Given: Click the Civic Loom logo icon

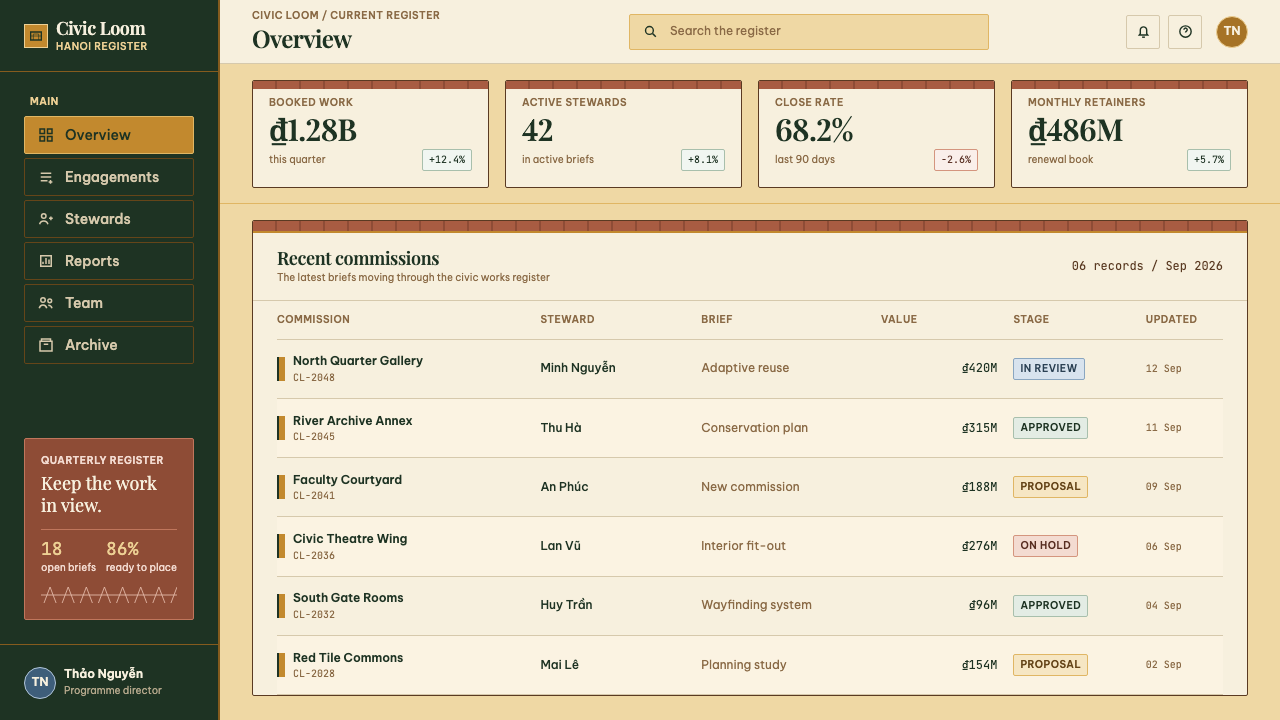Looking at the screenshot, I should click(x=36, y=36).
